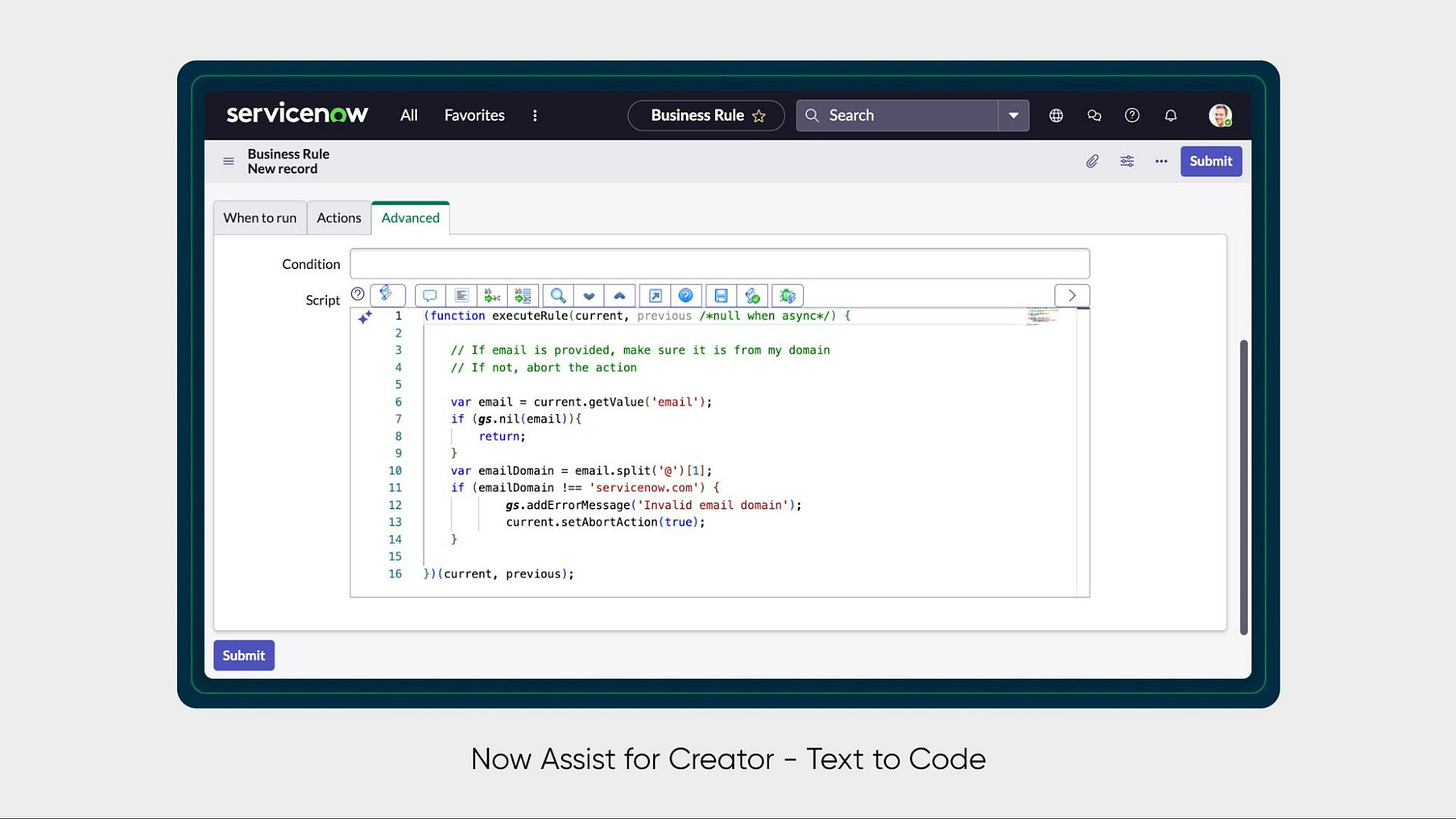Screen dimensions: 1456x819
Task: Open the Favorites menu
Action: [474, 115]
